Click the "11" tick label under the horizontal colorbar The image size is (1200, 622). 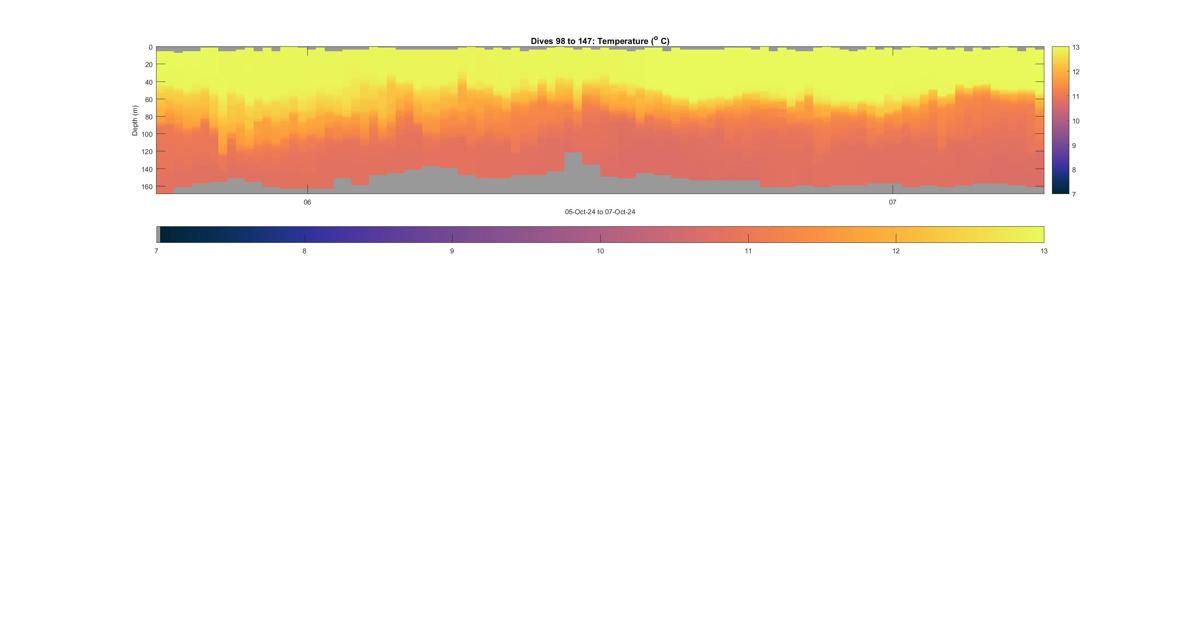click(748, 251)
